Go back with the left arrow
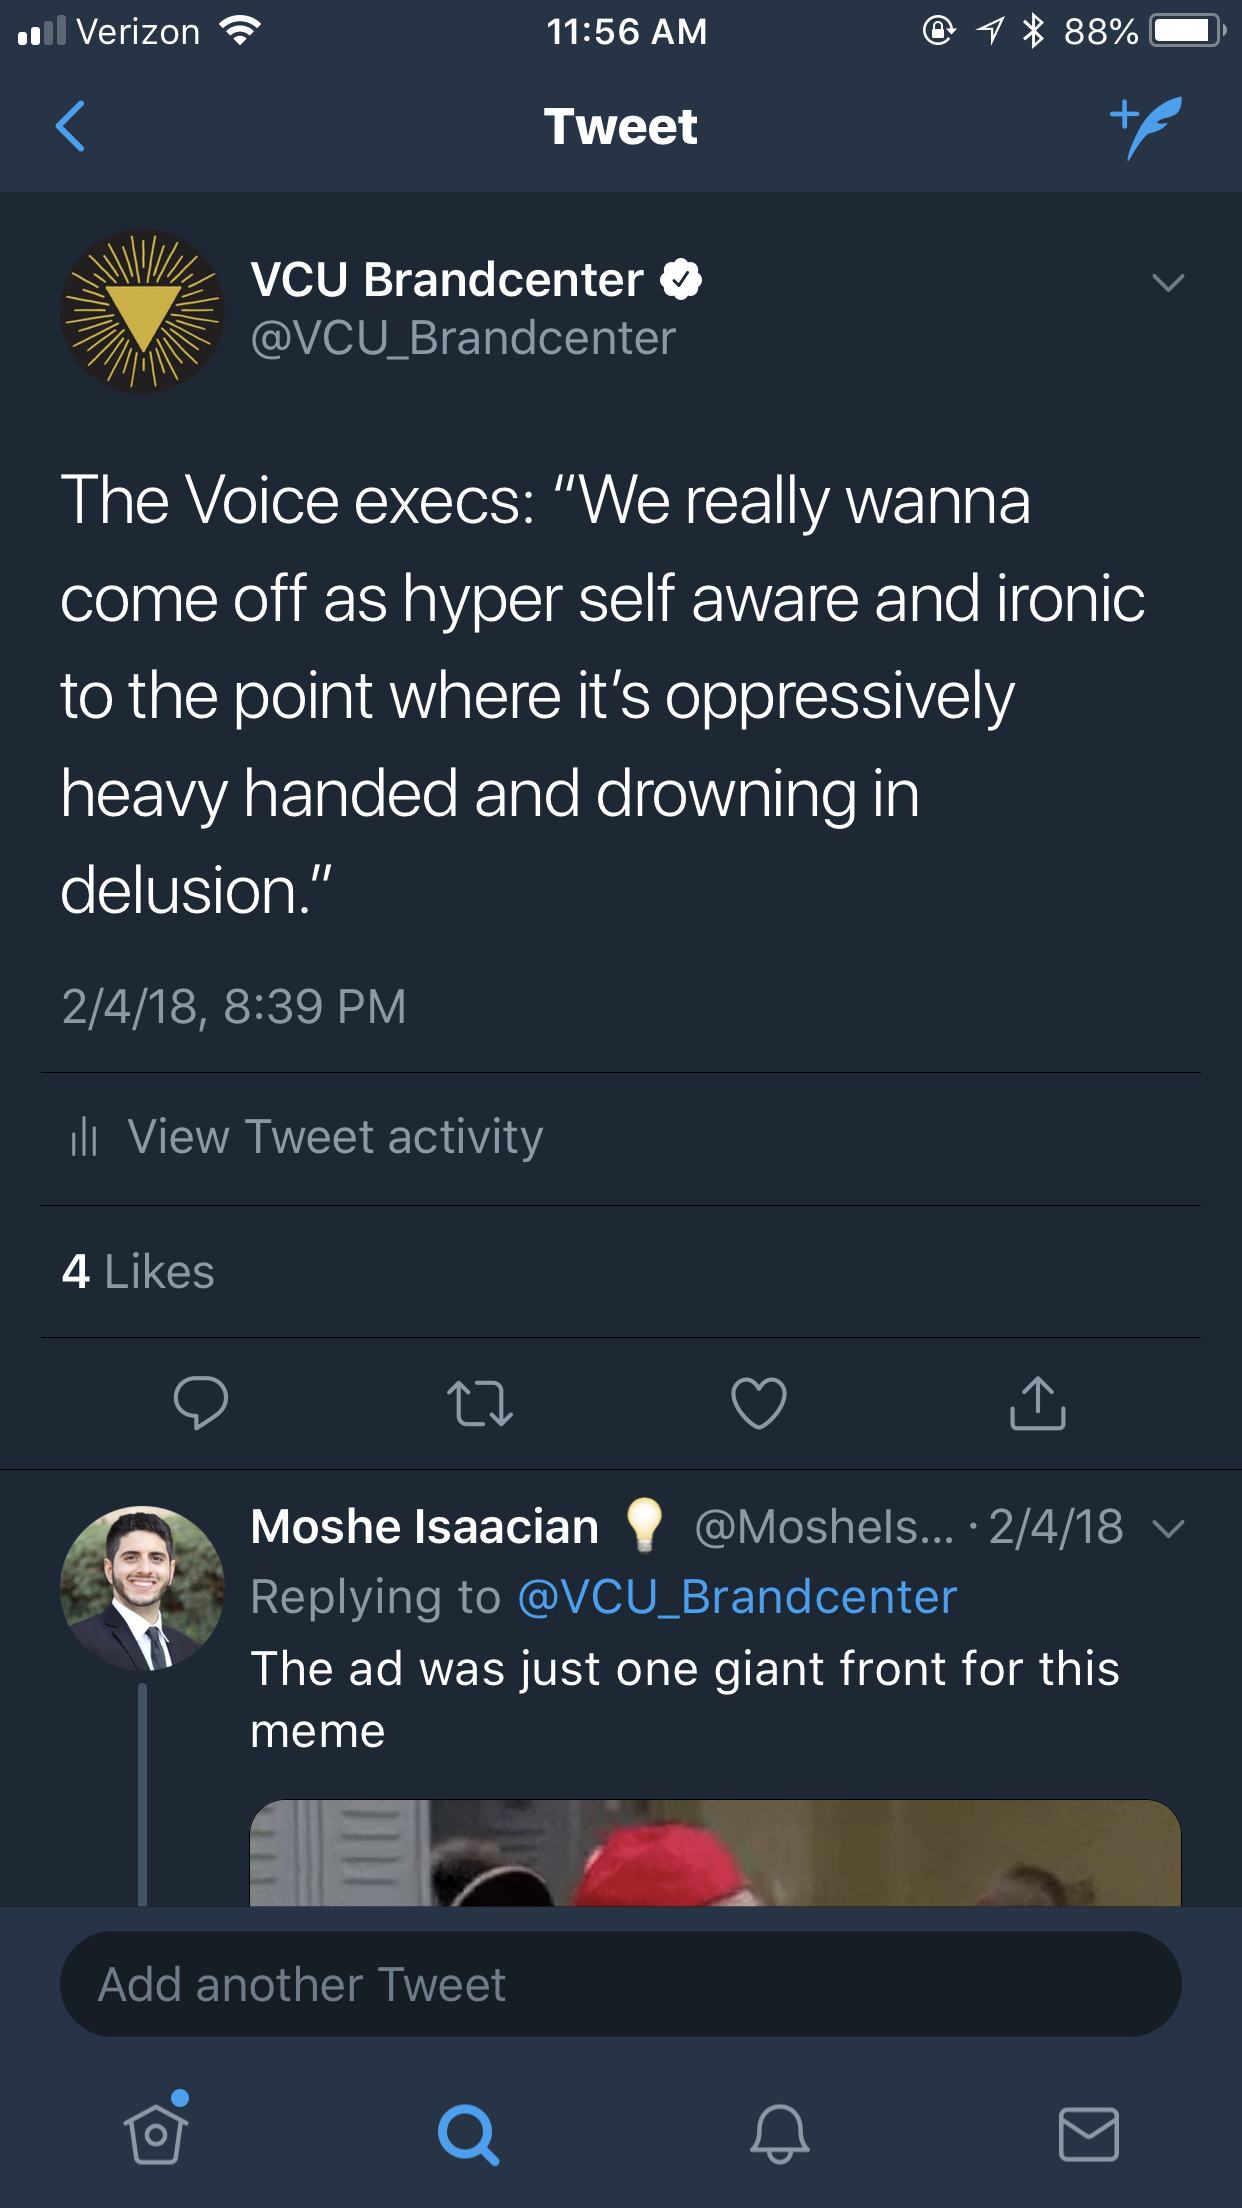This screenshot has height=2208, width=1242. (71, 126)
